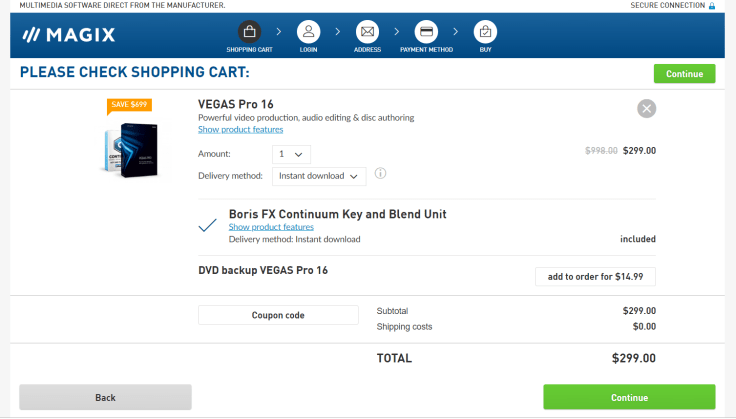This screenshot has height=419, width=736.
Task: Open delivery method info icon
Action: click(380, 174)
